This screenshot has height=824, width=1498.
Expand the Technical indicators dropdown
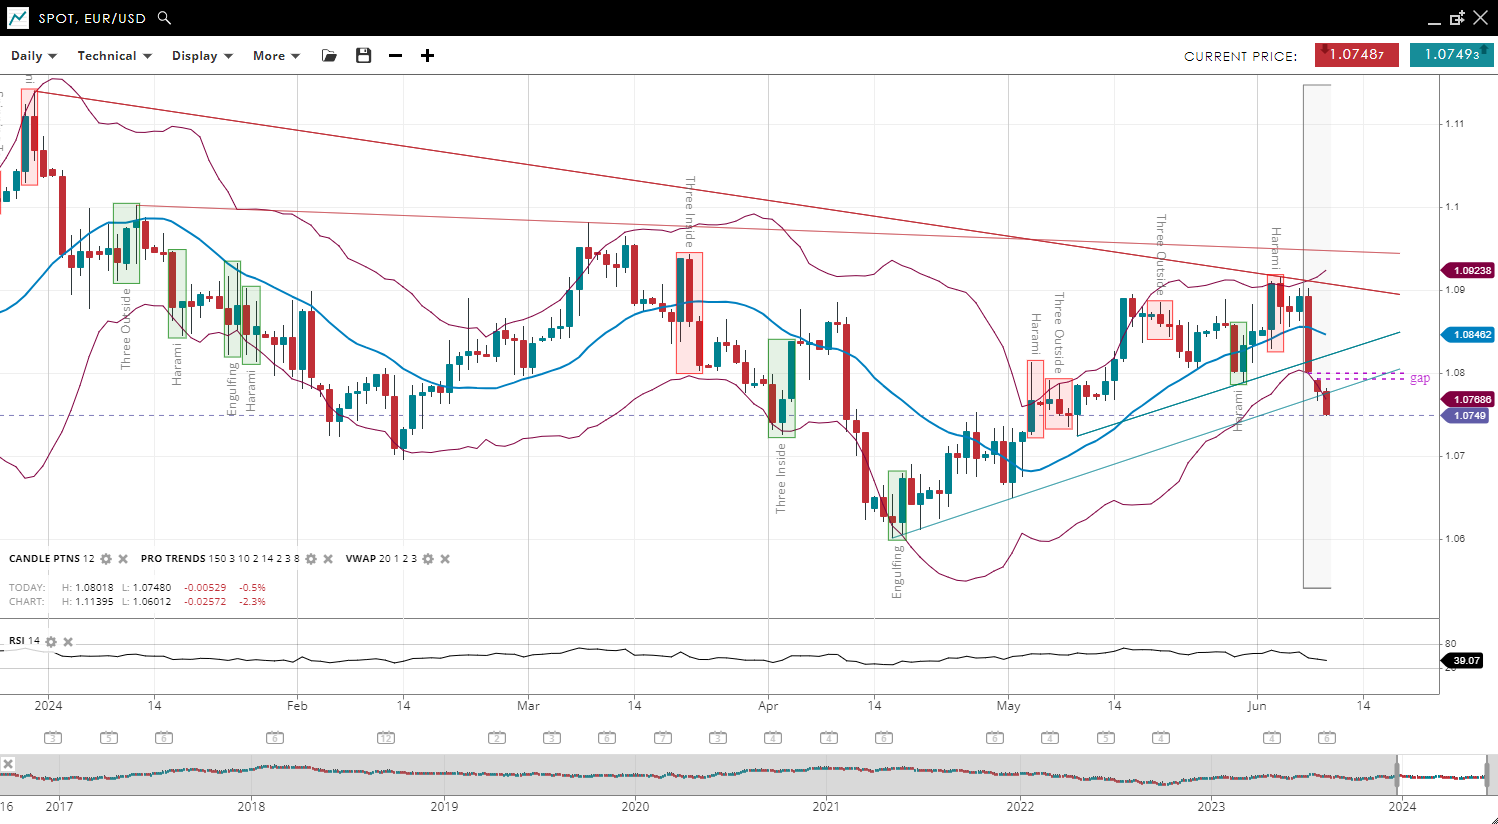point(114,56)
